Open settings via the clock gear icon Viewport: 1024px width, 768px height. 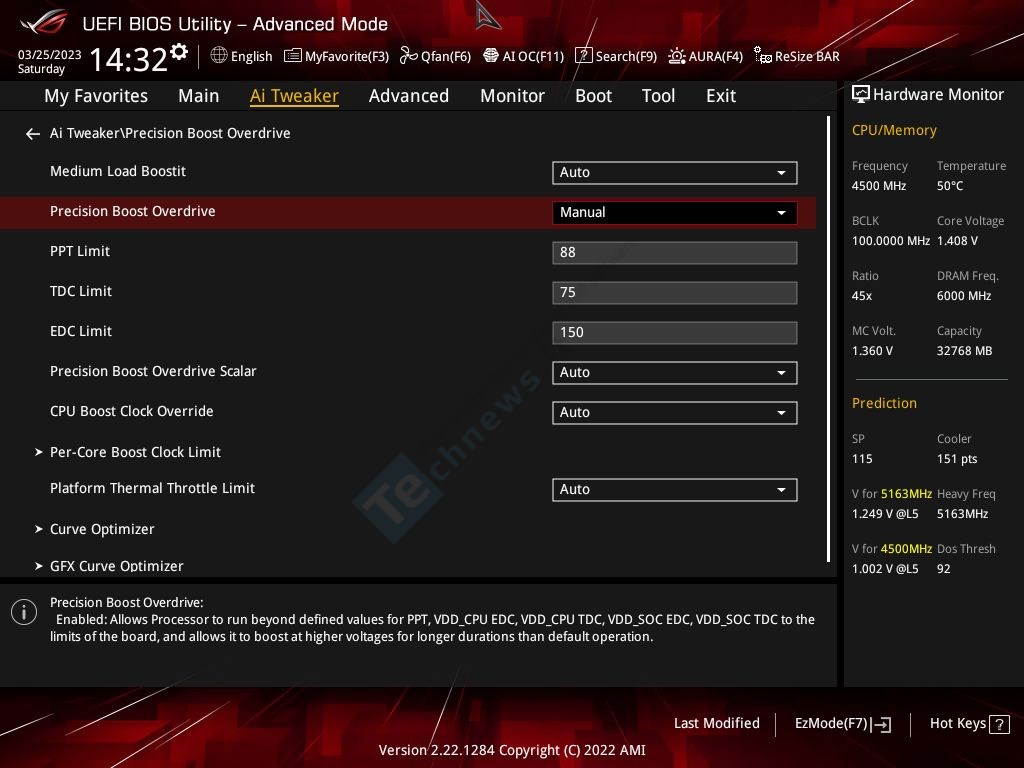179,52
